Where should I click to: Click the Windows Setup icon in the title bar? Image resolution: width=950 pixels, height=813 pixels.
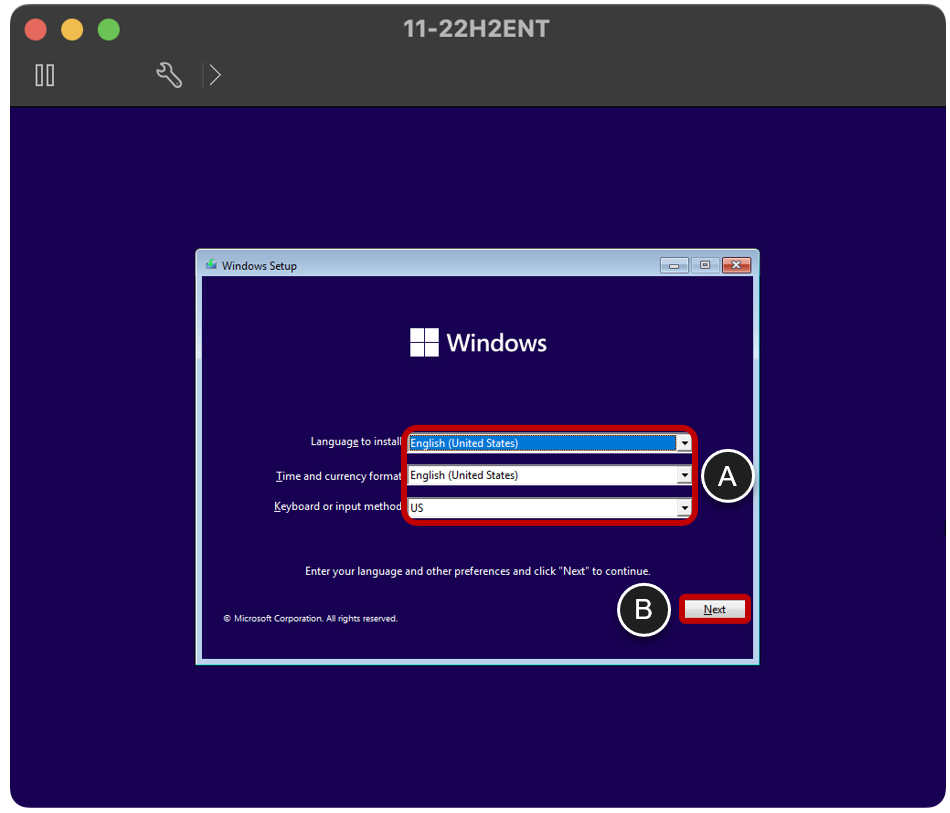tap(210, 265)
